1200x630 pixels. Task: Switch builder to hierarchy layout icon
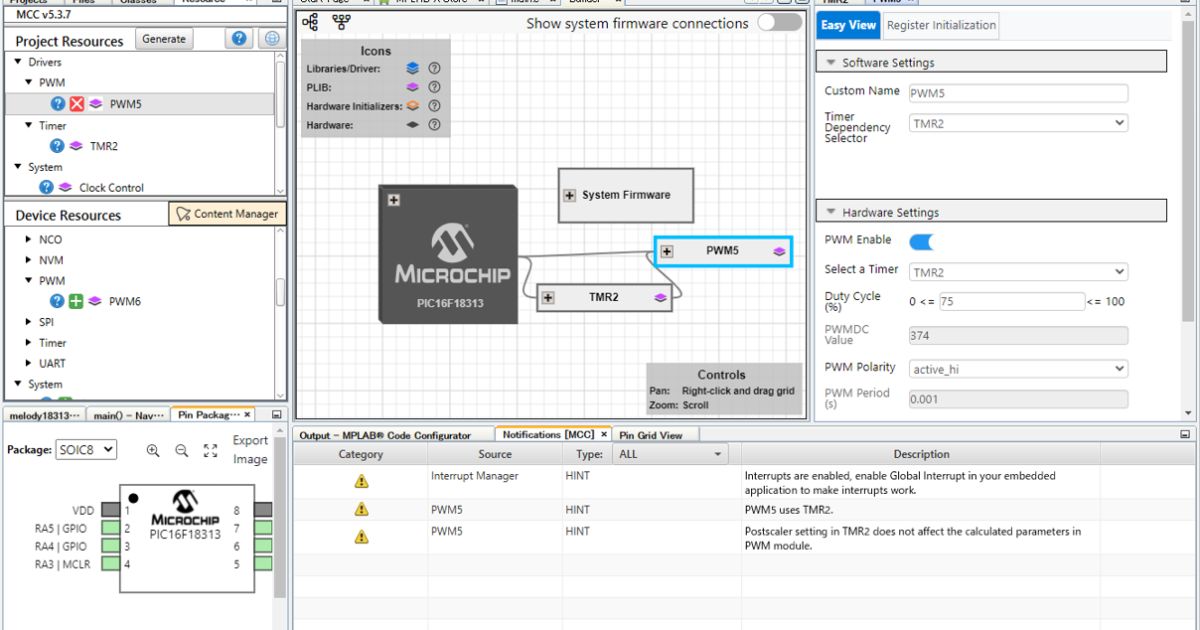pos(341,22)
